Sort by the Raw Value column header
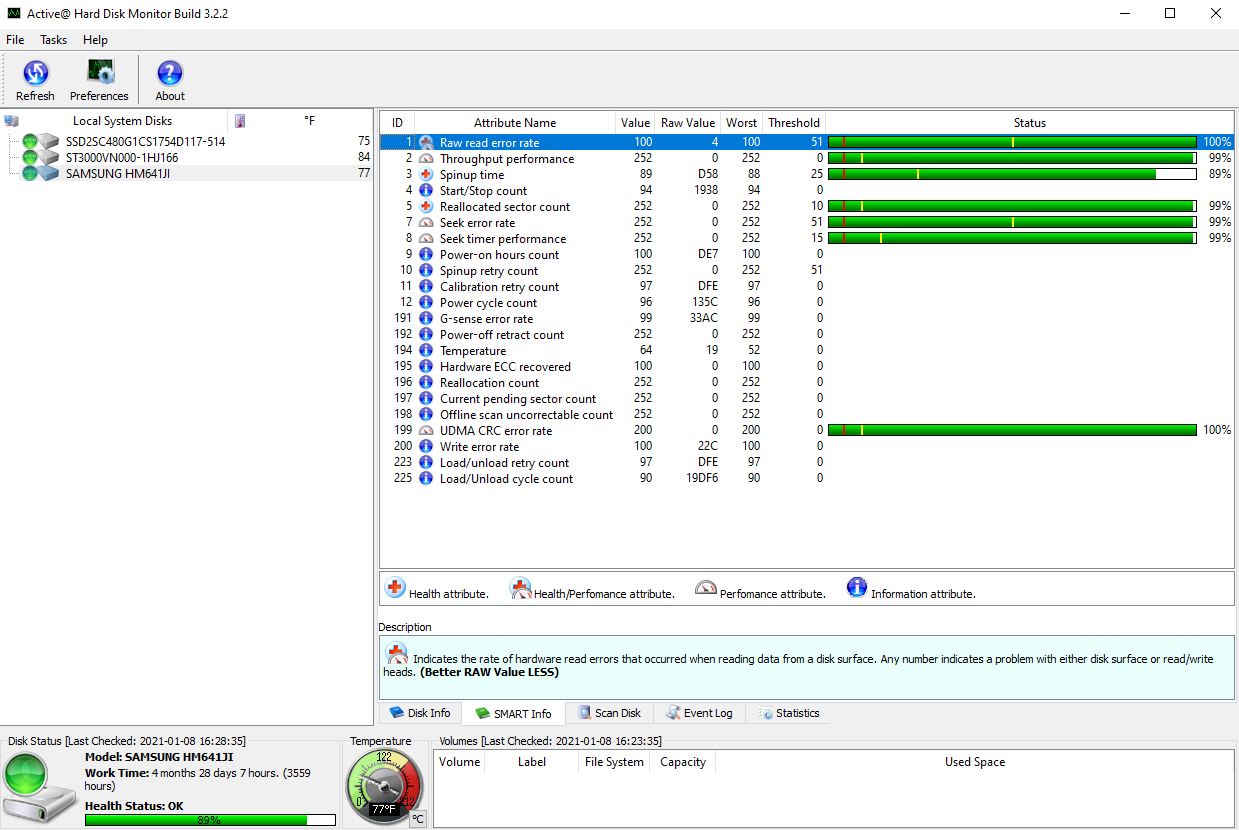The width and height of the screenshot is (1239, 830). [x=687, y=123]
